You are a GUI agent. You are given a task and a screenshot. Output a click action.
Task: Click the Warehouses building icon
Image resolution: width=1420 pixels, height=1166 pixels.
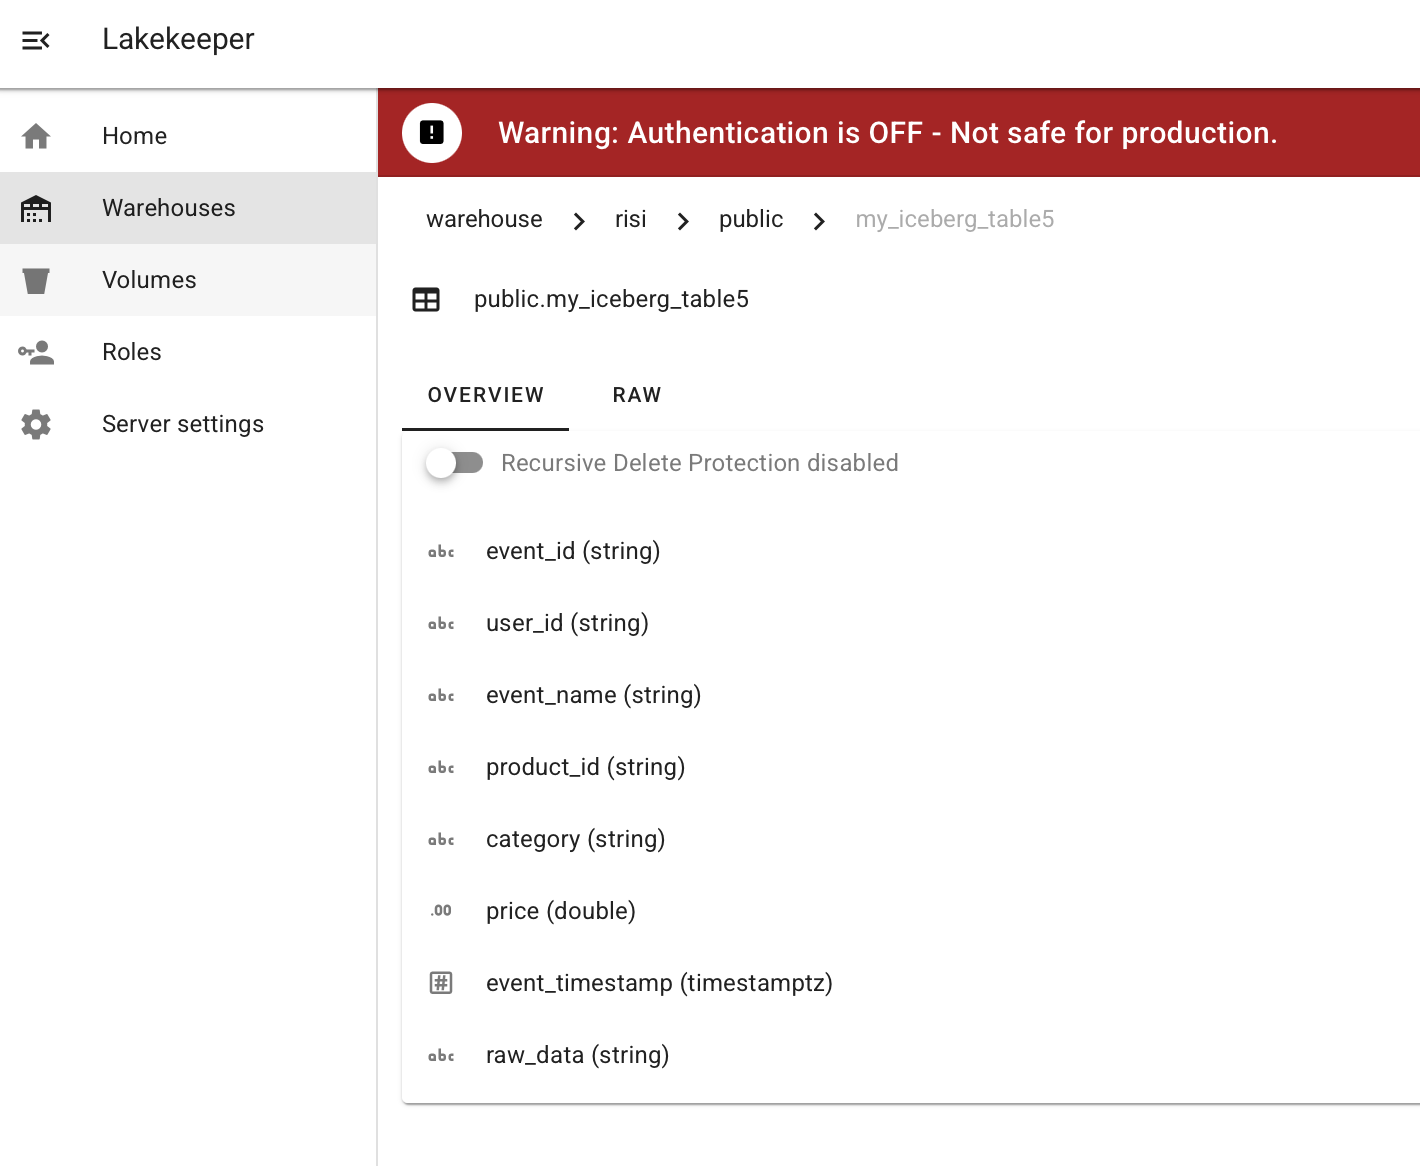click(x=36, y=208)
